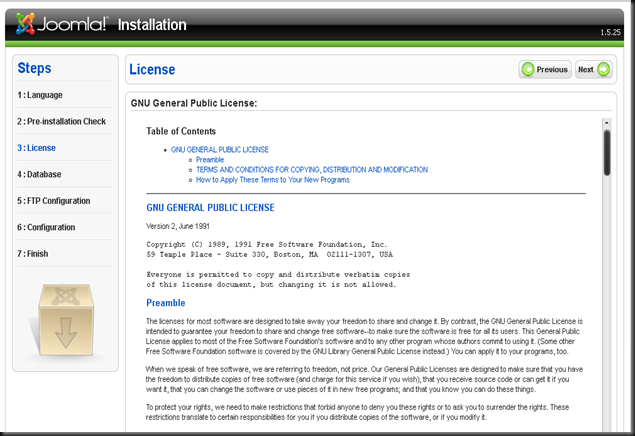Click the blue Preamble section heading
The width and height of the screenshot is (635, 436).
click(166, 303)
